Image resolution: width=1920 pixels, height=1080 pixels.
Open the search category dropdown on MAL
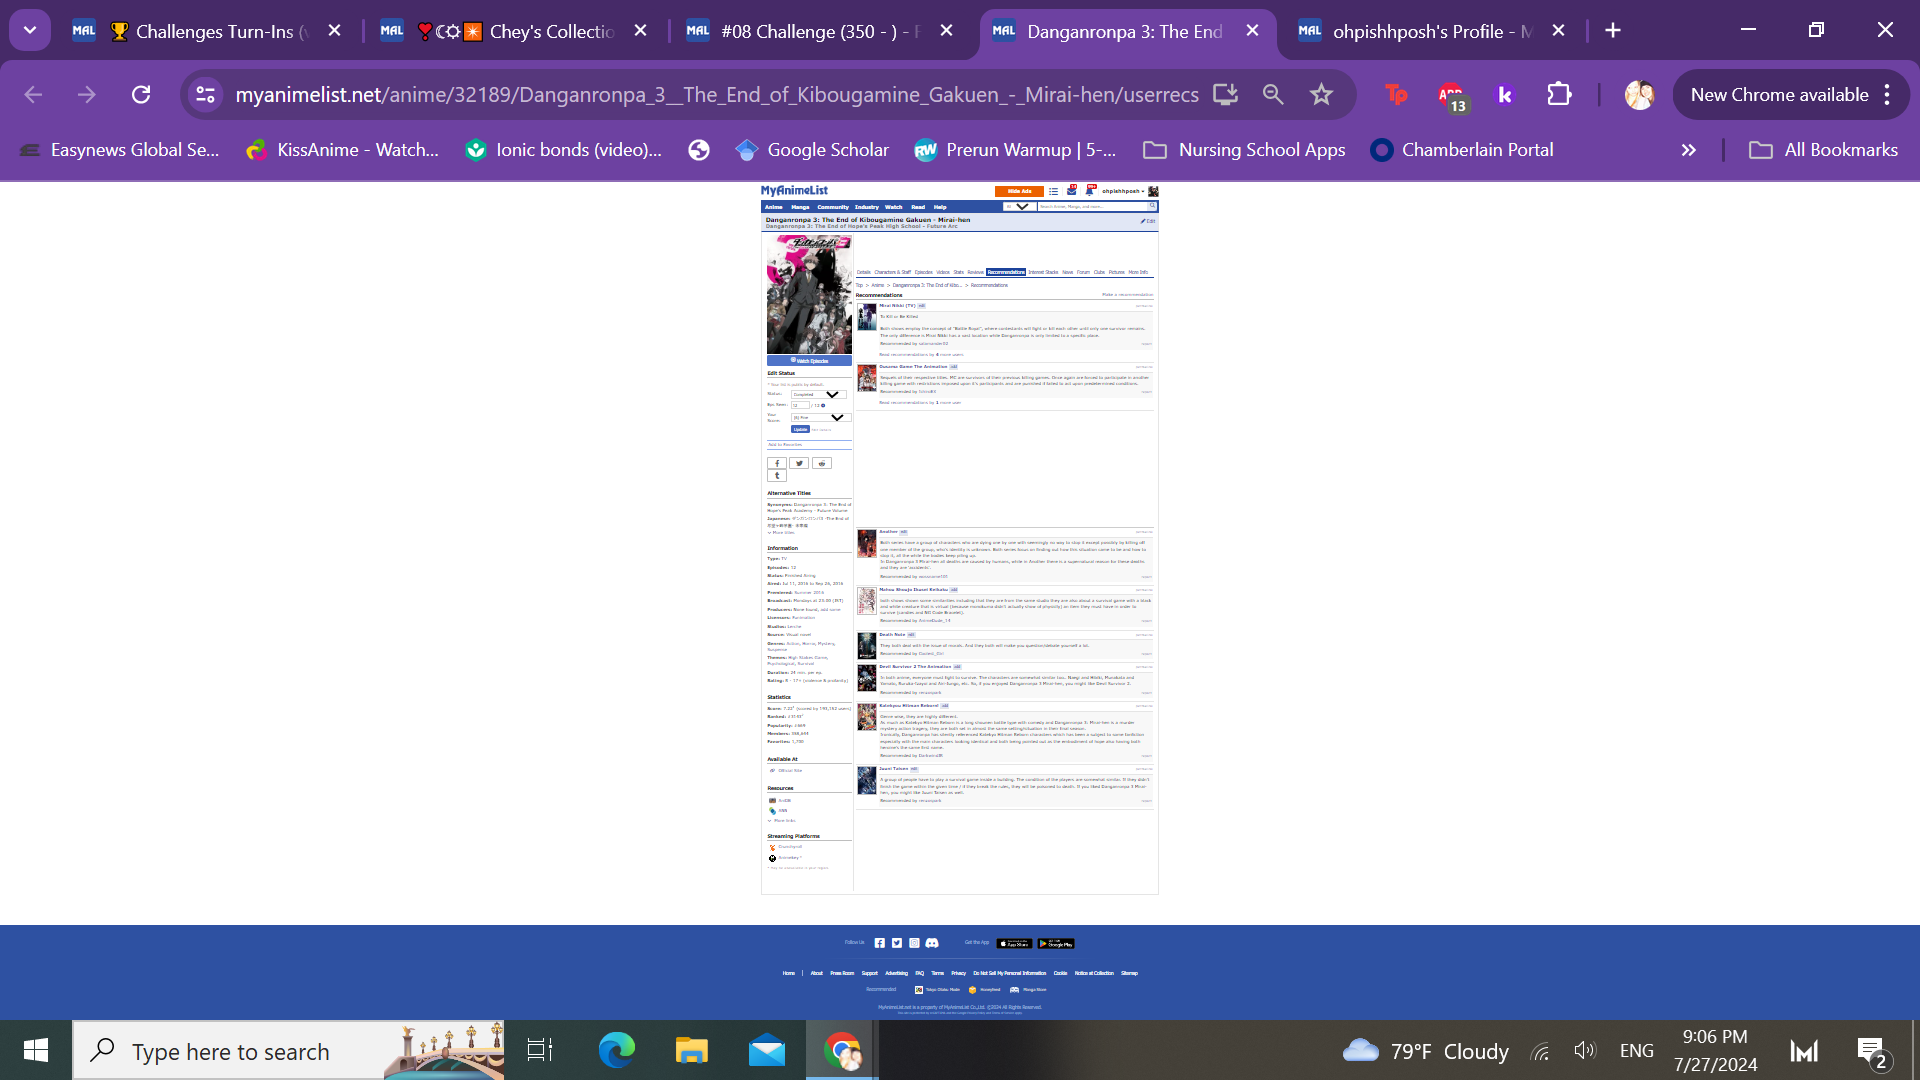pos(1018,206)
